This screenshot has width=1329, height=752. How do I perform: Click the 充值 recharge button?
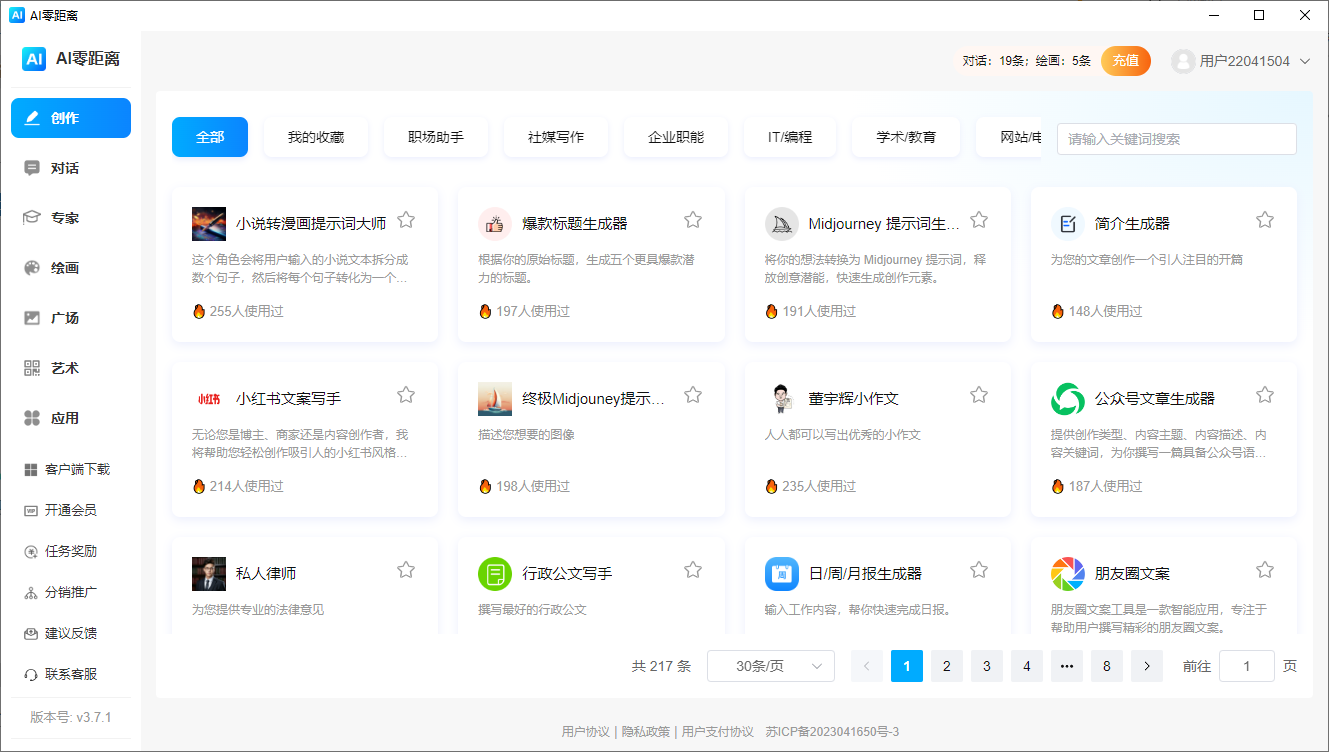(x=1126, y=61)
